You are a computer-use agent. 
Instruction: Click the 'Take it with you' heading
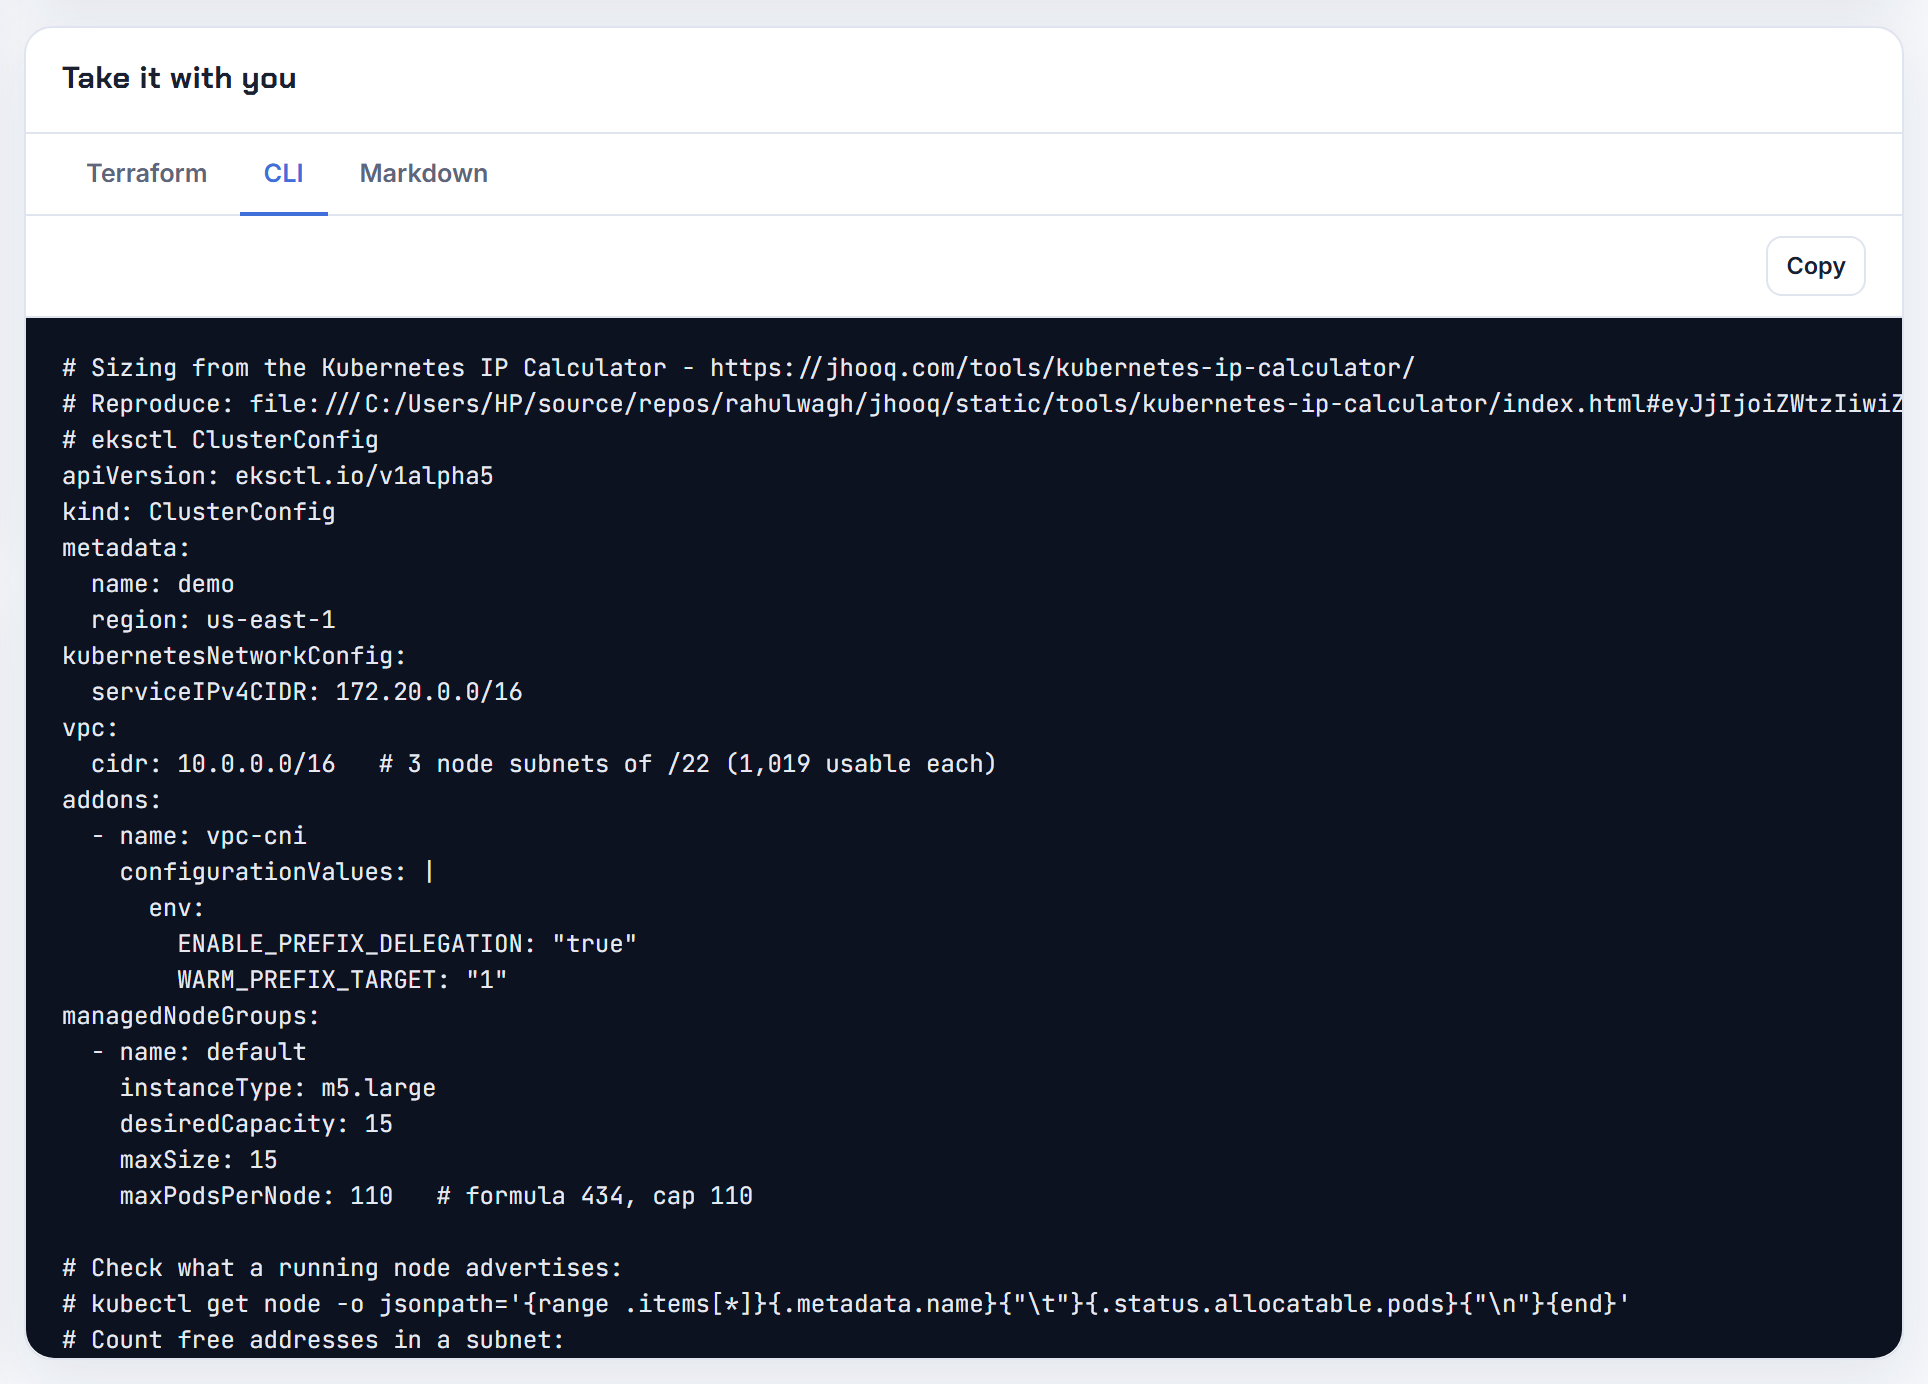pos(179,78)
